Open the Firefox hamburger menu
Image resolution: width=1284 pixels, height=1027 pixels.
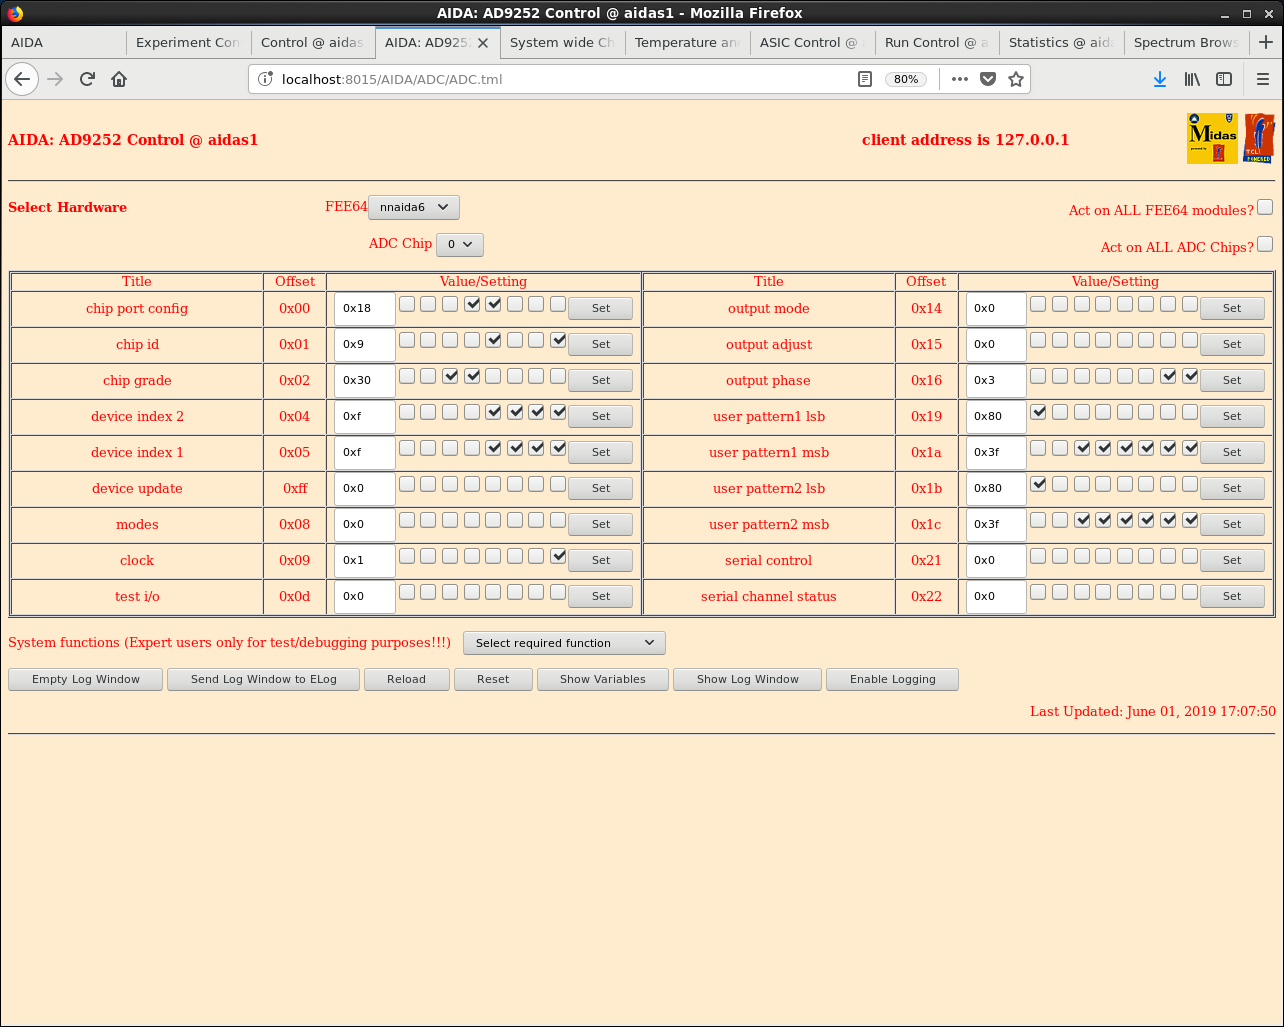(1263, 79)
